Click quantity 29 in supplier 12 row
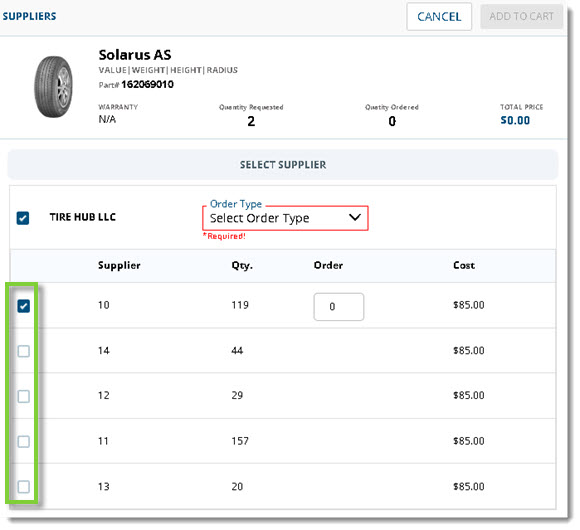 237,395
